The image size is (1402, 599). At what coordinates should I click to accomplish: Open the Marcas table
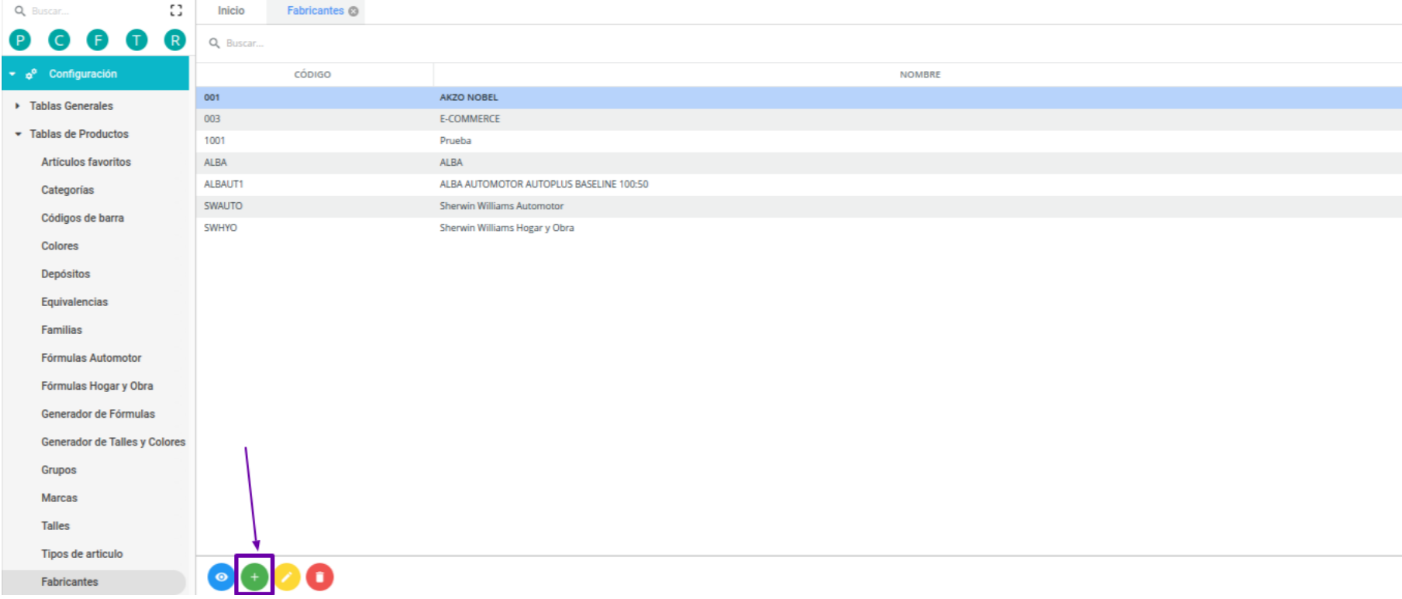pos(59,498)
